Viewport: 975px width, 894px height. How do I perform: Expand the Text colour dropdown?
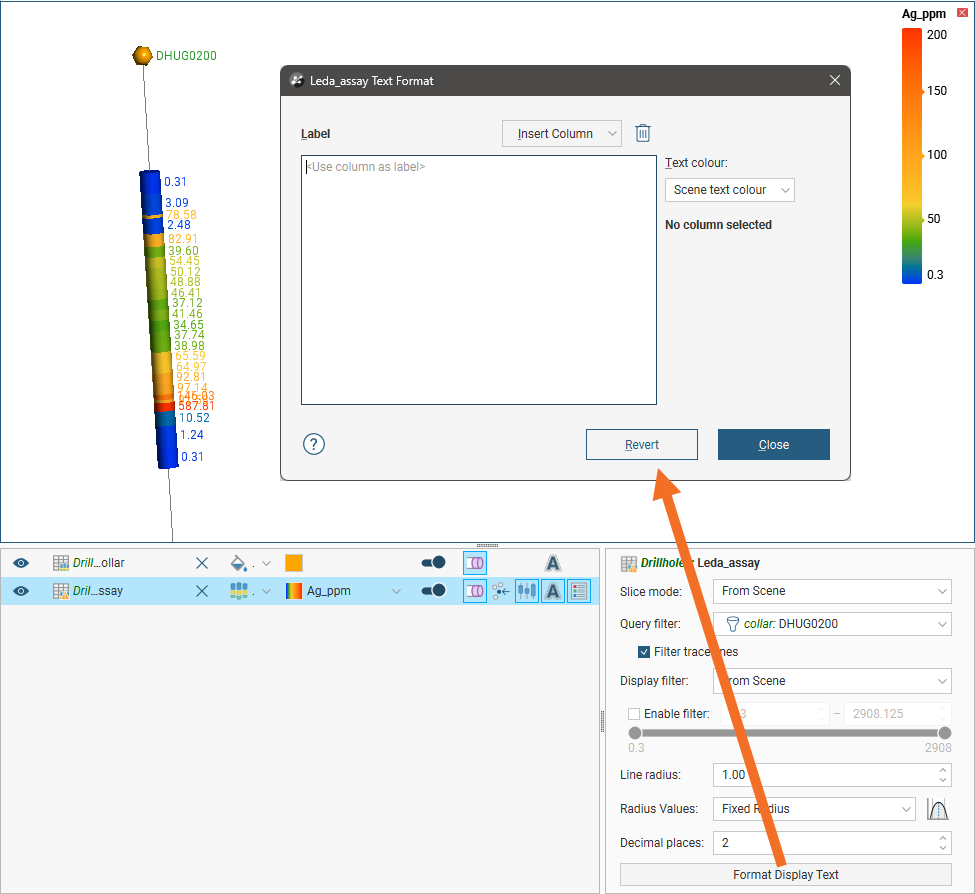(x=729, y=190)
